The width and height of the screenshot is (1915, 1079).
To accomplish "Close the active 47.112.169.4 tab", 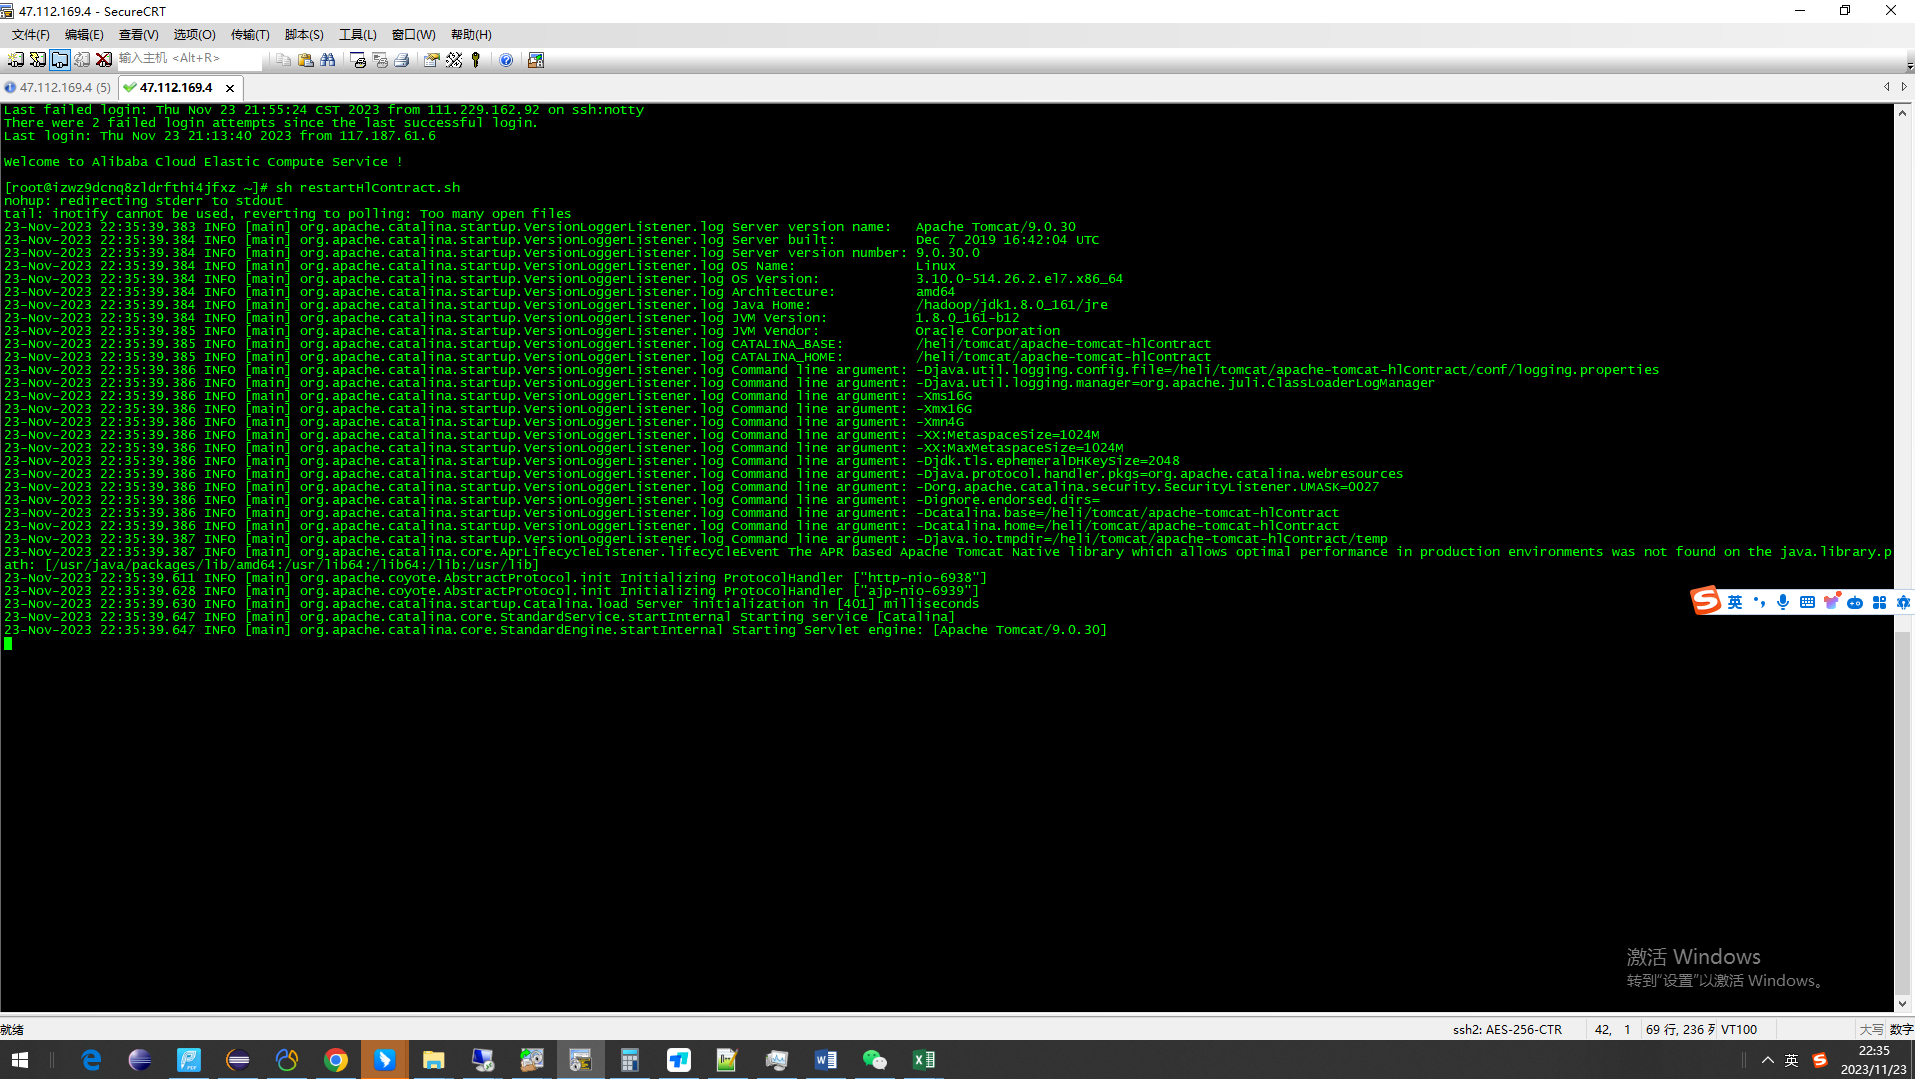I will [x=230, y=88].
